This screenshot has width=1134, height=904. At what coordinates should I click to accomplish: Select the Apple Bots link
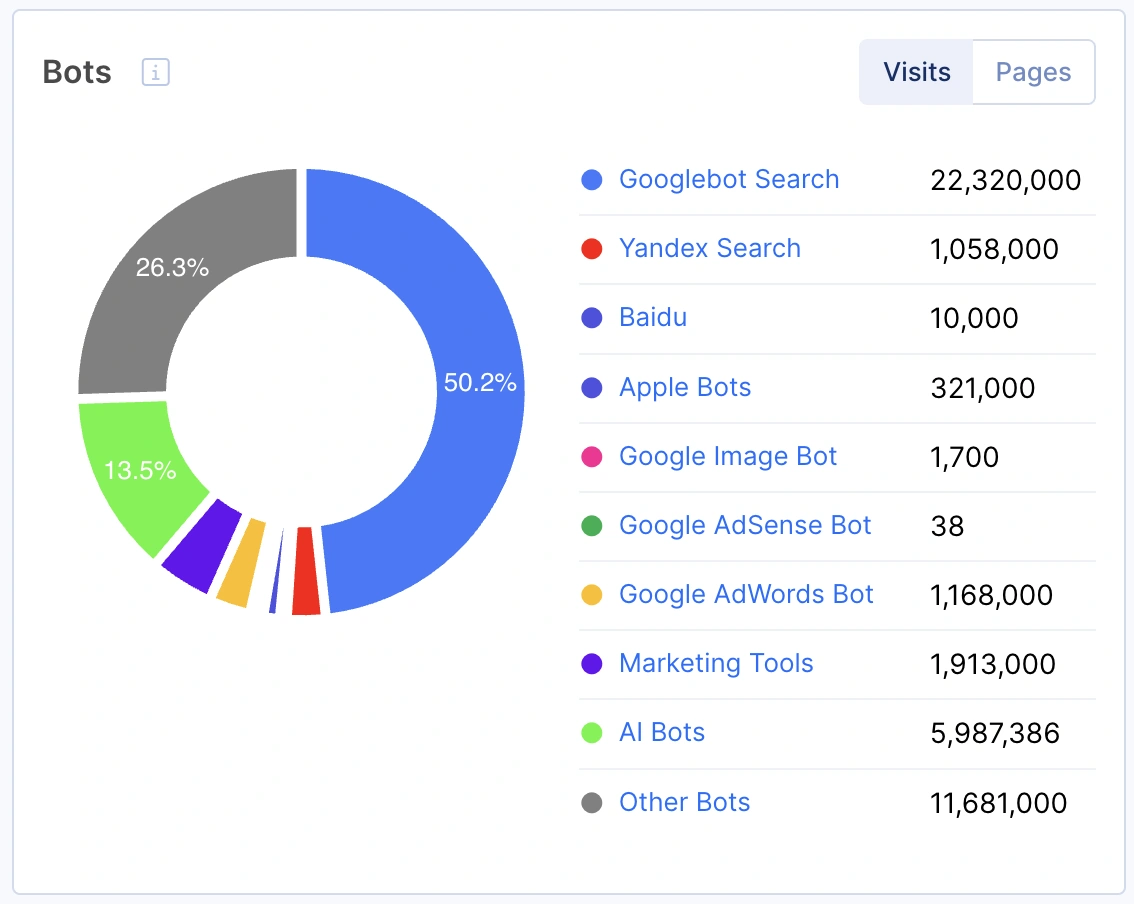684,388
